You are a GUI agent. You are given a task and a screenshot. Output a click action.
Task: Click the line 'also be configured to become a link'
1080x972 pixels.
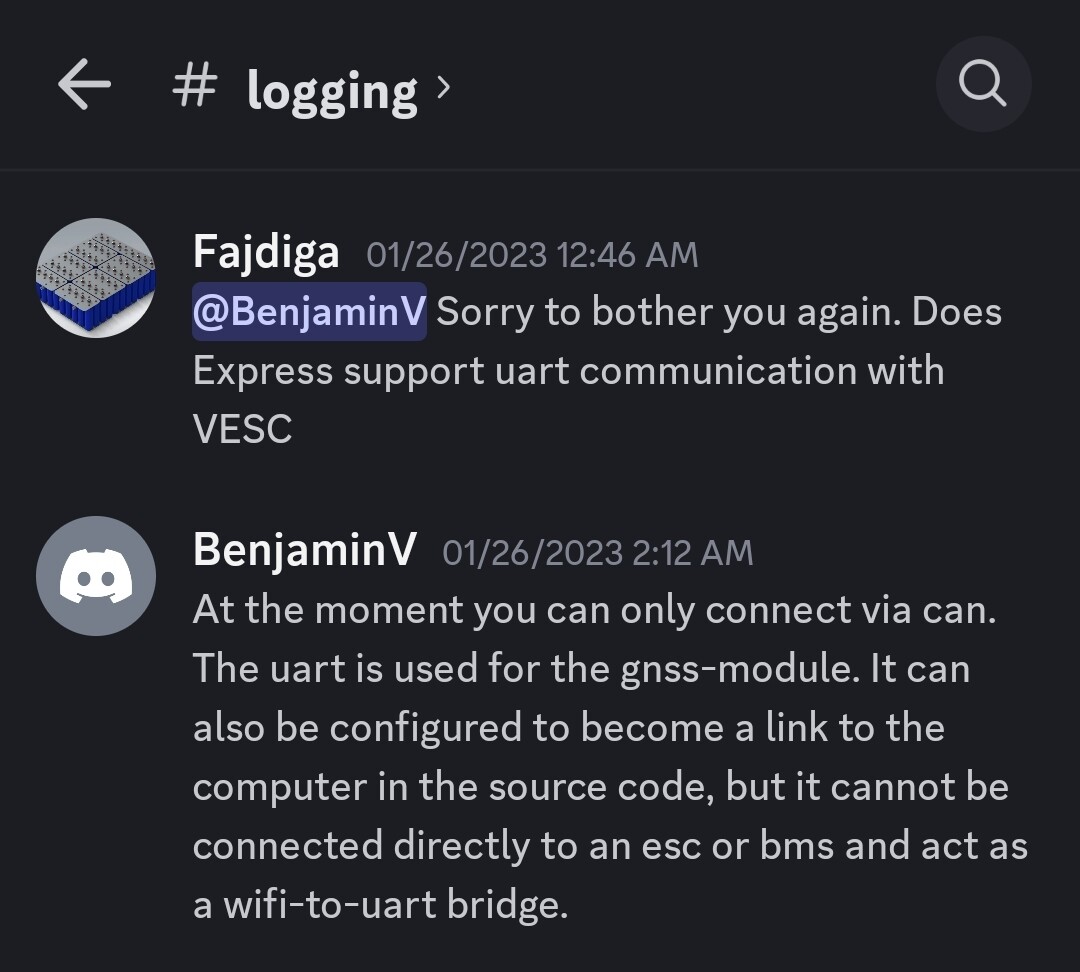[x=568, y=728]
